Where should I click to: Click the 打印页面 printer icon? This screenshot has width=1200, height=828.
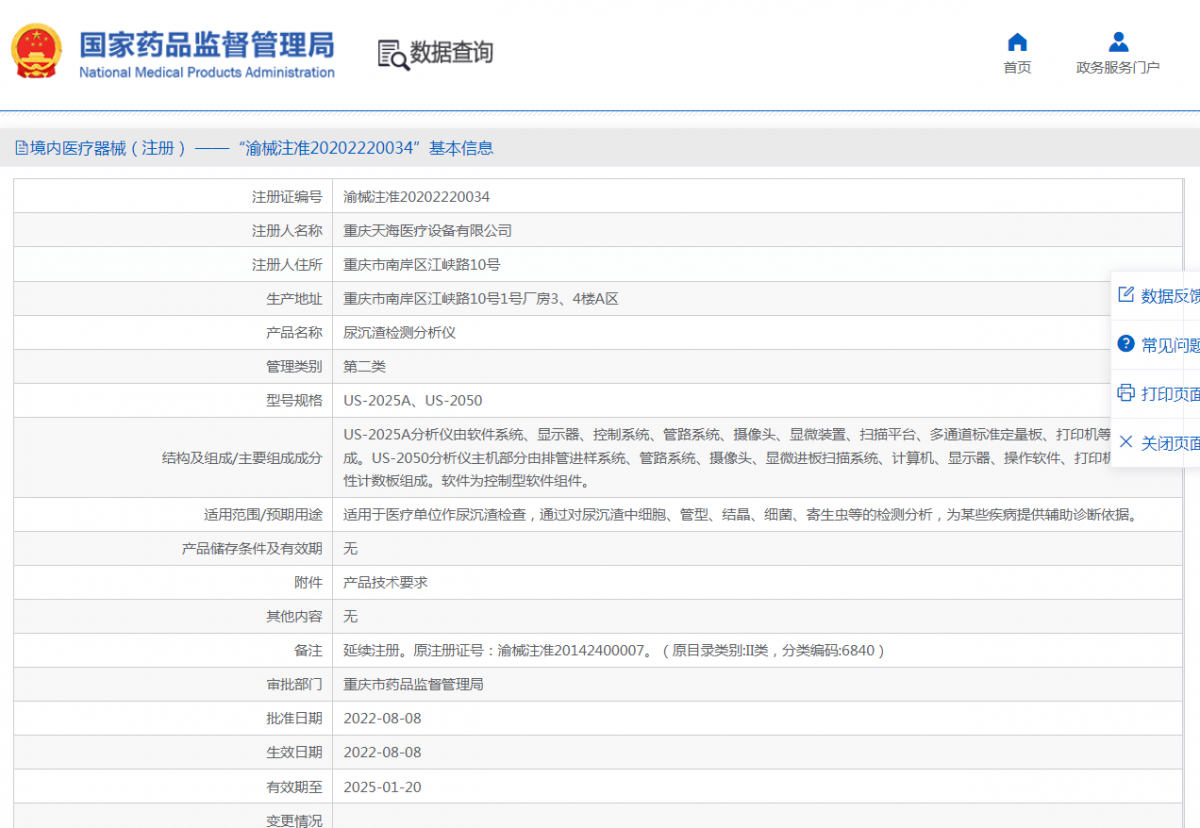coord(1126,393)
